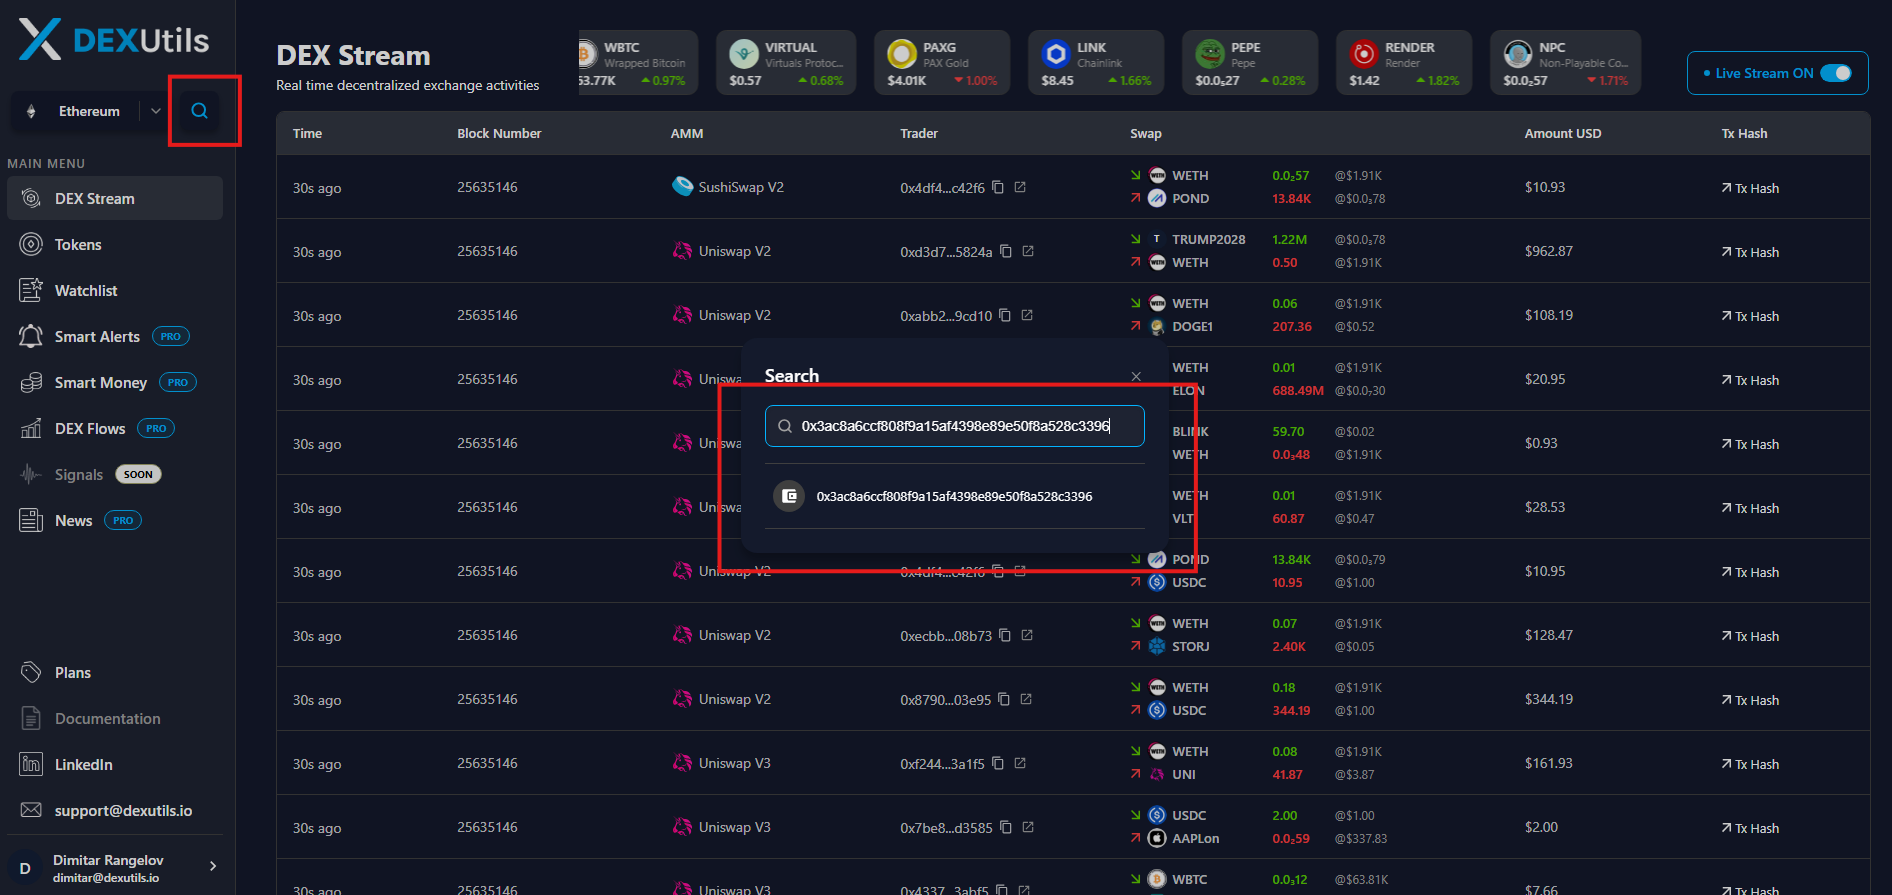Select the RENDER ticker card
The height and width of the screenshot is (895, 1892).
[x=1404, y=63]
